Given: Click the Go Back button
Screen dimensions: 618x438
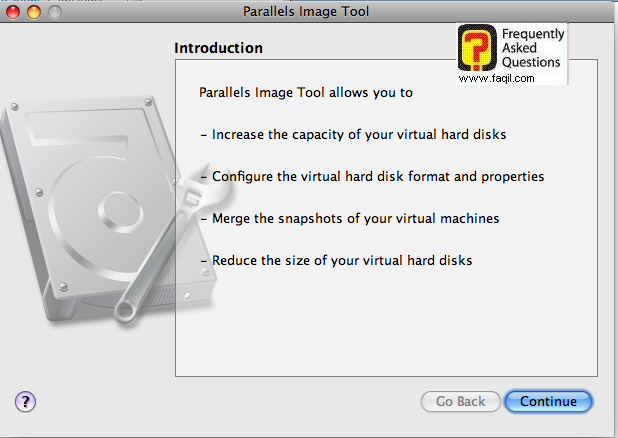Looking at the screenshot, I should 460,401.
